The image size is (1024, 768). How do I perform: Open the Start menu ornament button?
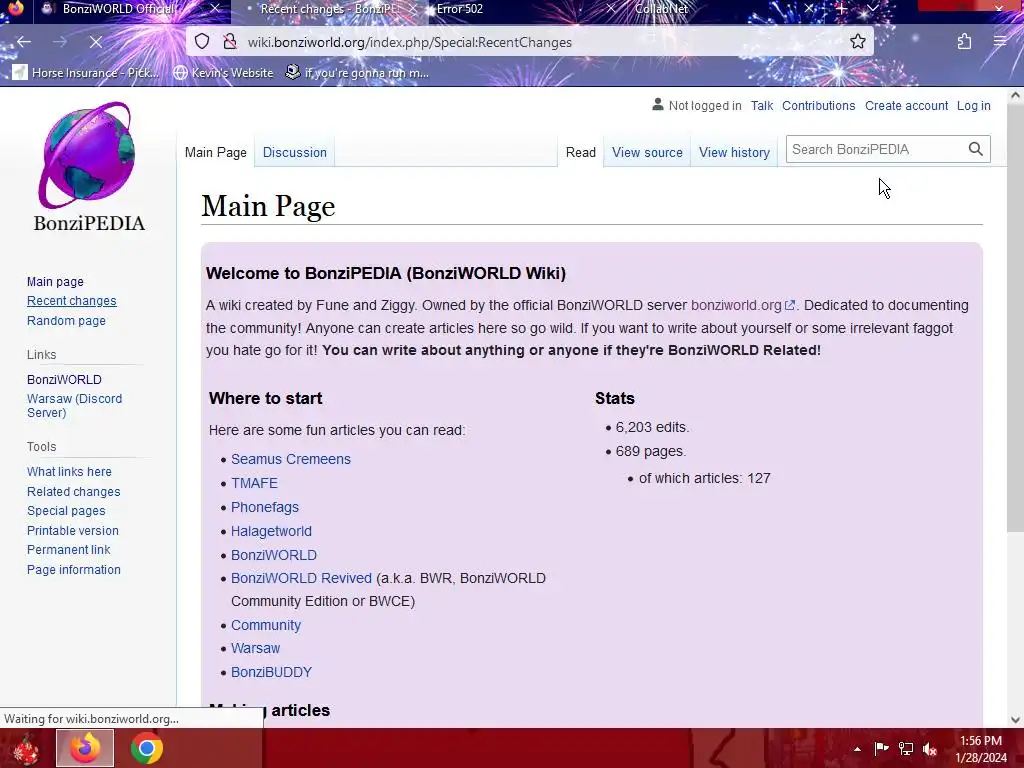point(25,748)
